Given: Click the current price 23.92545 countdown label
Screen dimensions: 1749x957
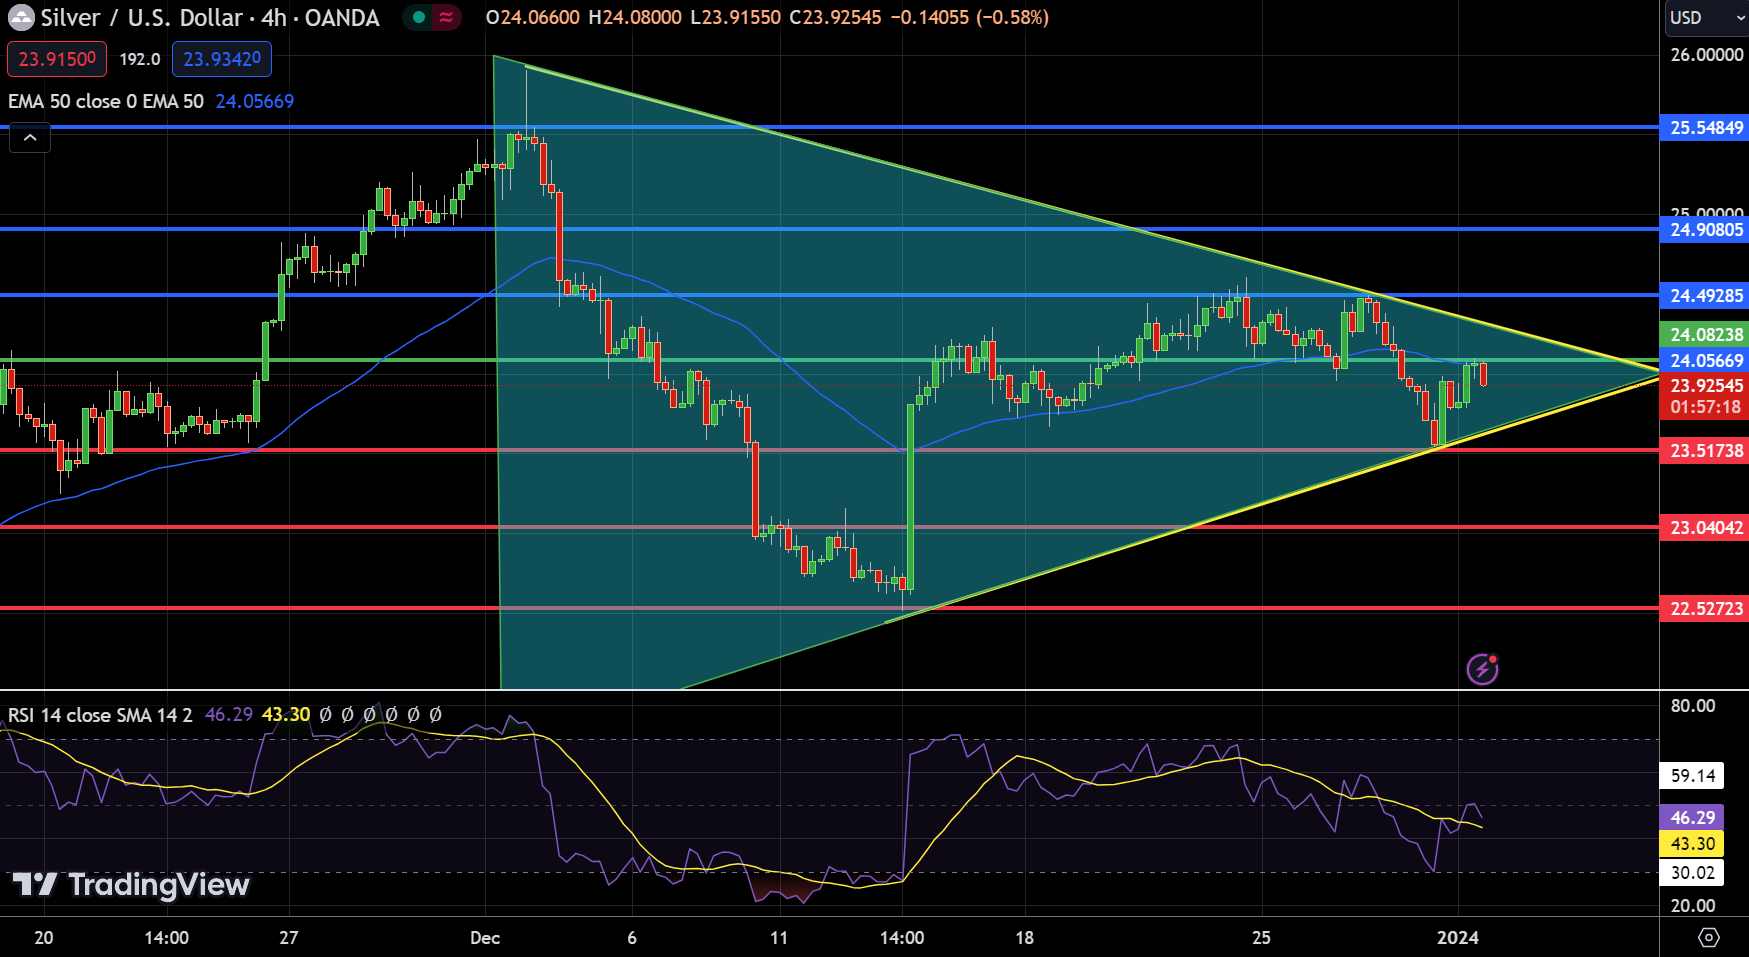Looking at the screenshot, I should pos(1706,396).
